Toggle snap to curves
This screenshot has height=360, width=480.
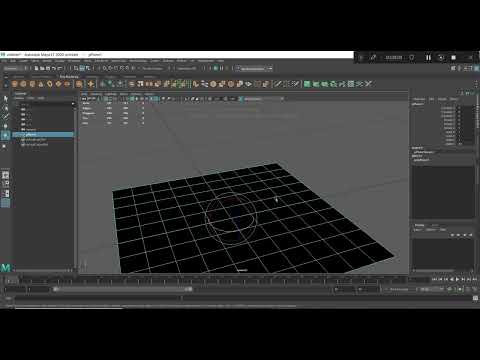110,68
